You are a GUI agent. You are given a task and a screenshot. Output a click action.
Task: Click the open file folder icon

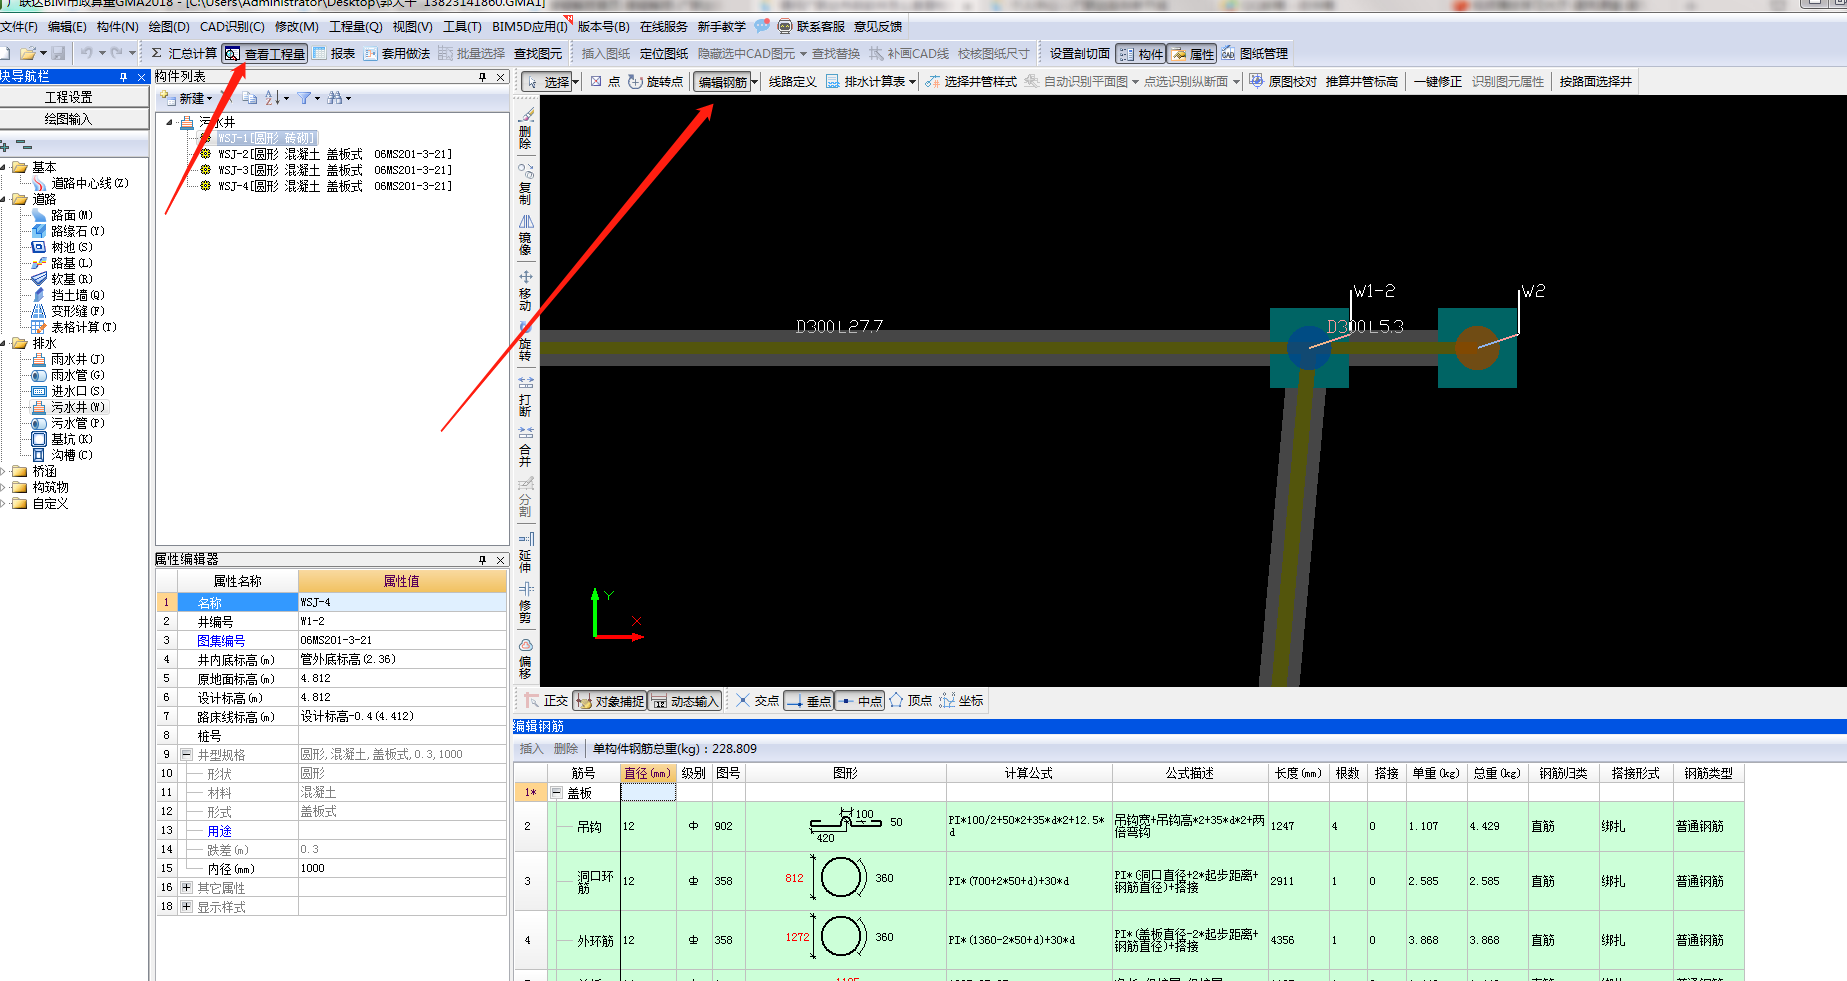(x=28, y=53)
